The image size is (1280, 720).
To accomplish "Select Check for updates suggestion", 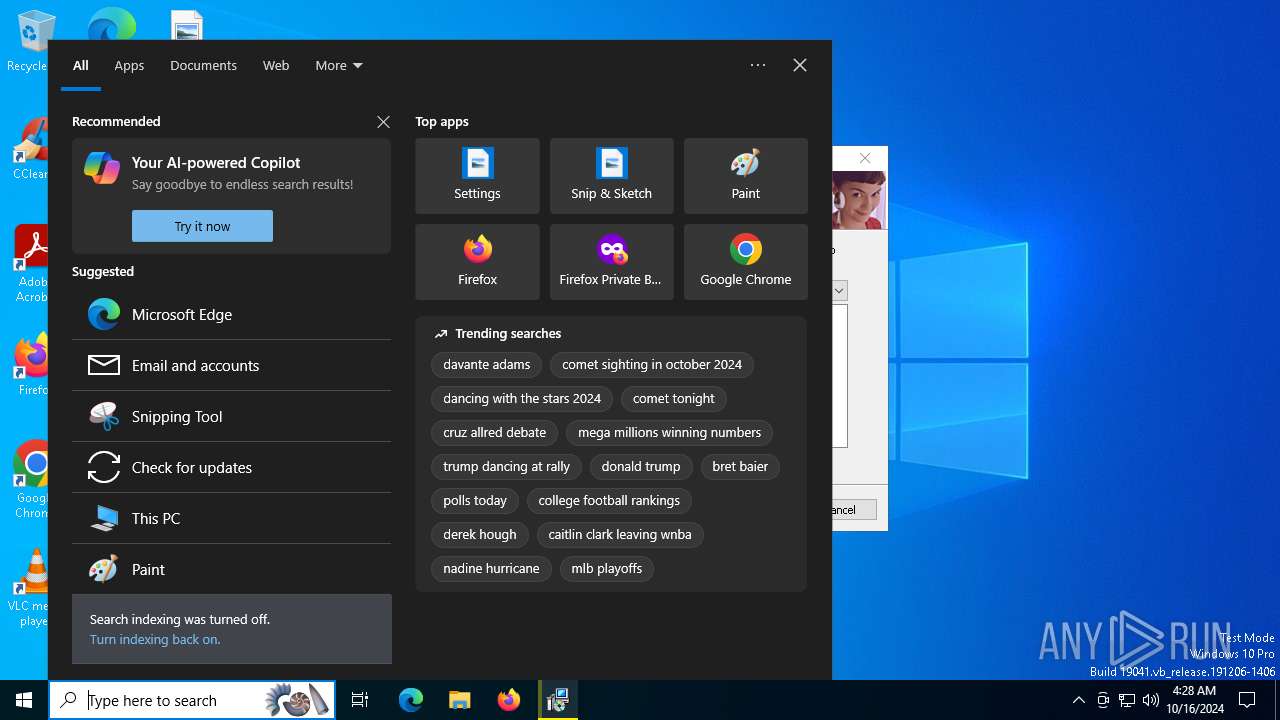I will click(231, 467).
